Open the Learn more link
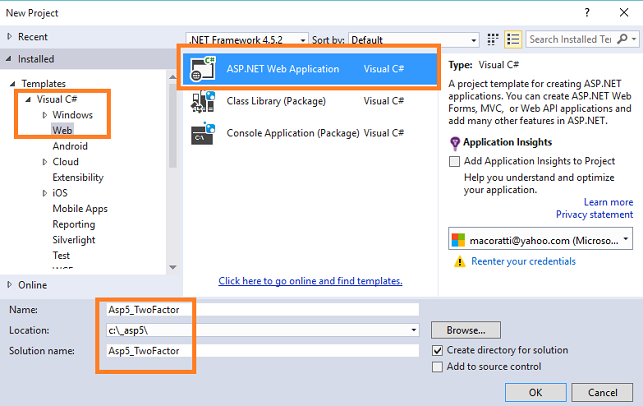 coord(608,202)
